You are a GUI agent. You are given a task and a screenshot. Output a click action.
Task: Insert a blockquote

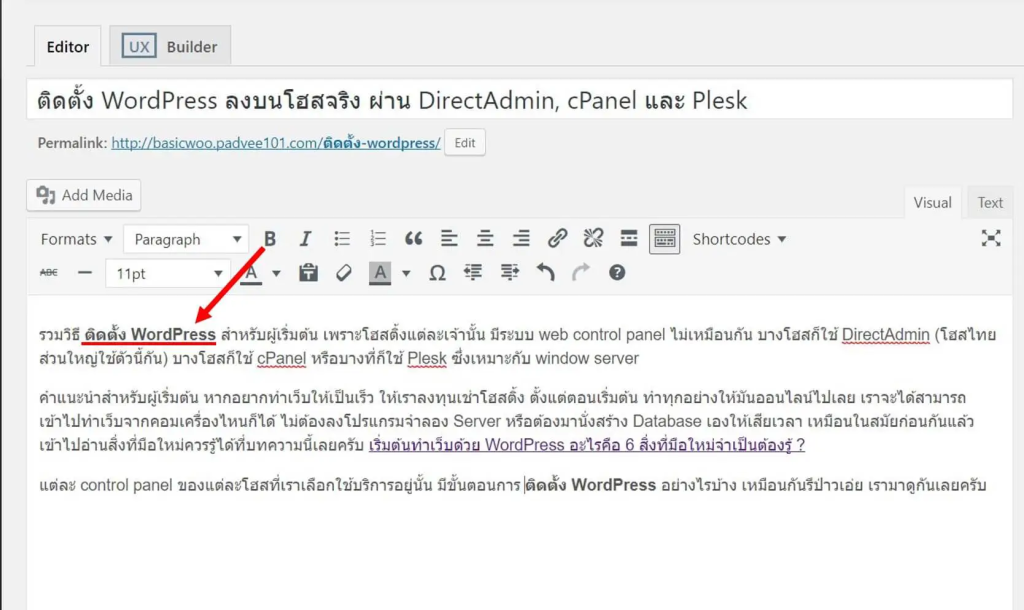tap(413, 239)
